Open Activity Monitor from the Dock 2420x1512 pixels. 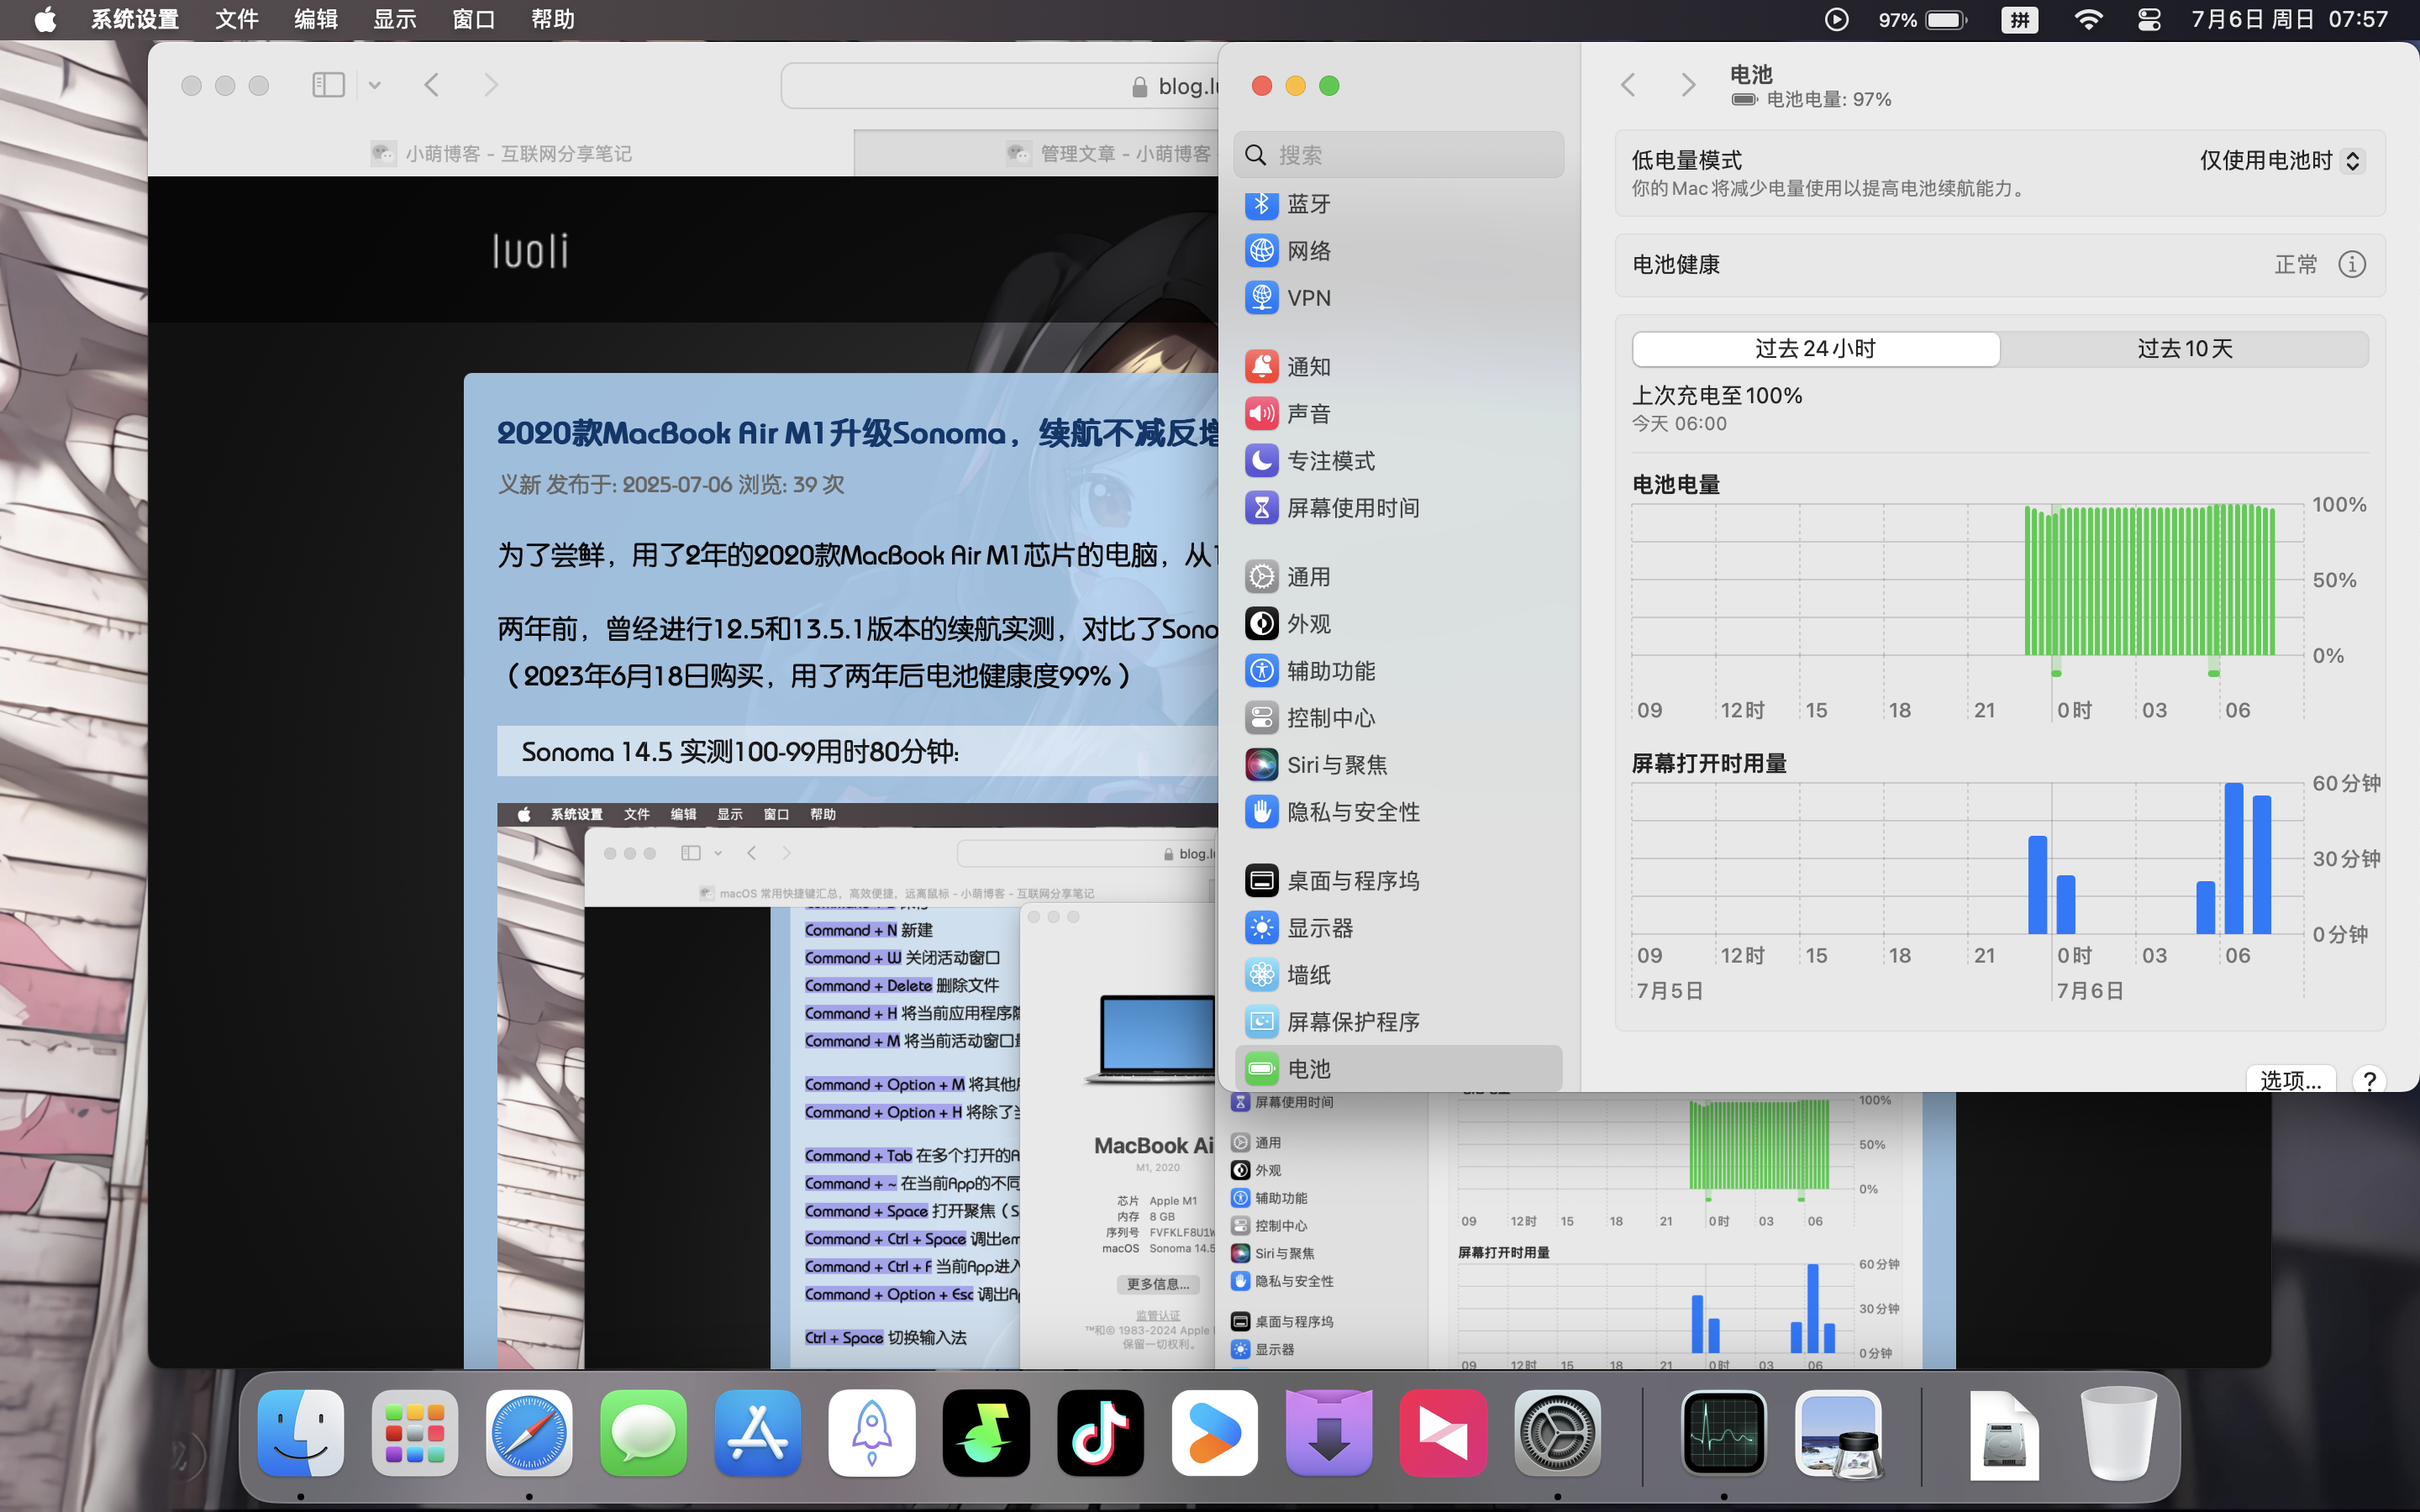tap(1724, 1433)
